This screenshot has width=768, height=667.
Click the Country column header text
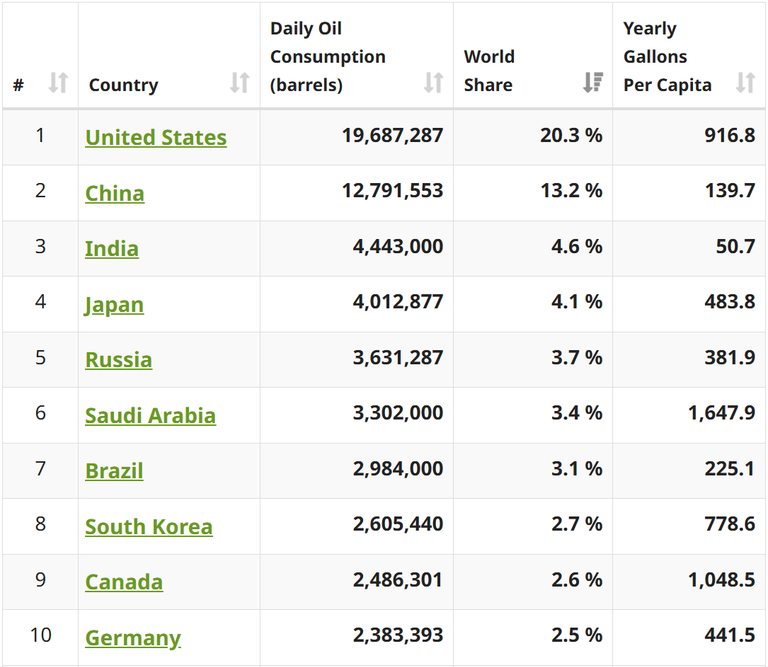tap(123, 85)
